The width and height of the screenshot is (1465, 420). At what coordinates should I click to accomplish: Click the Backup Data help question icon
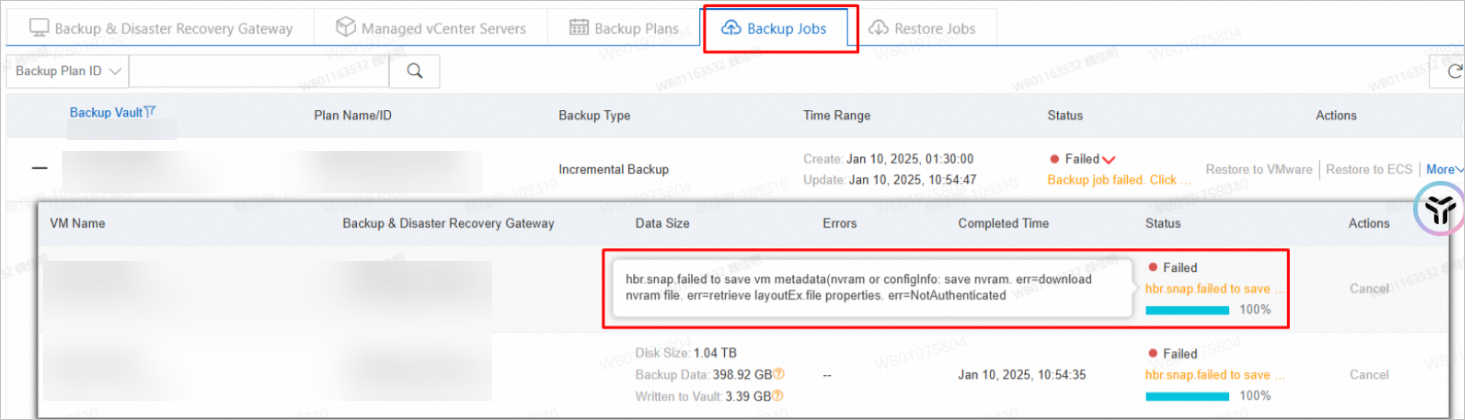[779, 374]
